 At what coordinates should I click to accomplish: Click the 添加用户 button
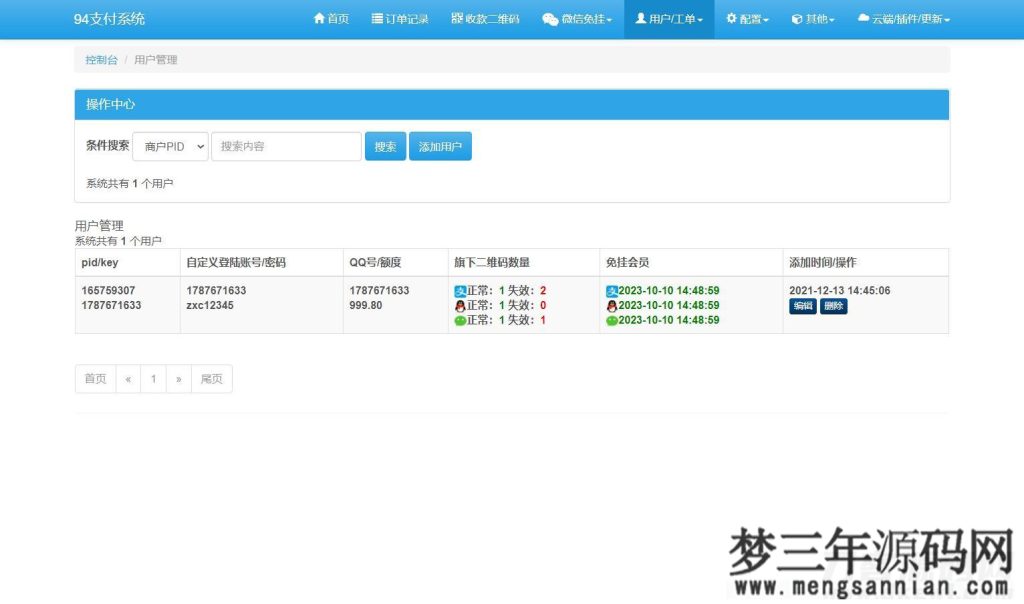click(440, 145)
